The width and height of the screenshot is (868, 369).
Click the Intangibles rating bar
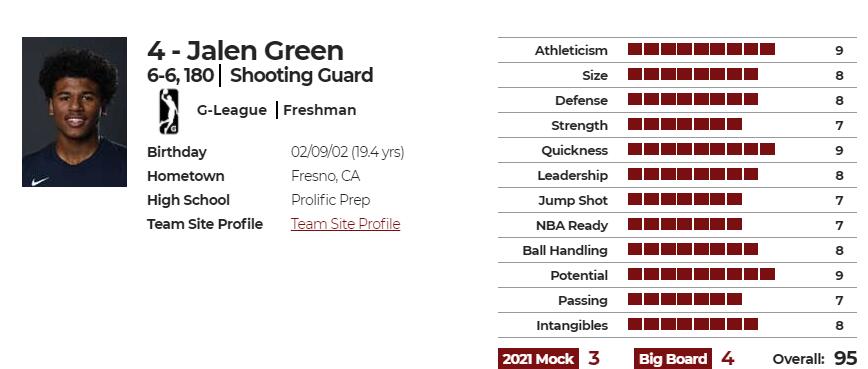pyautogui.click(x=693, y=324)
